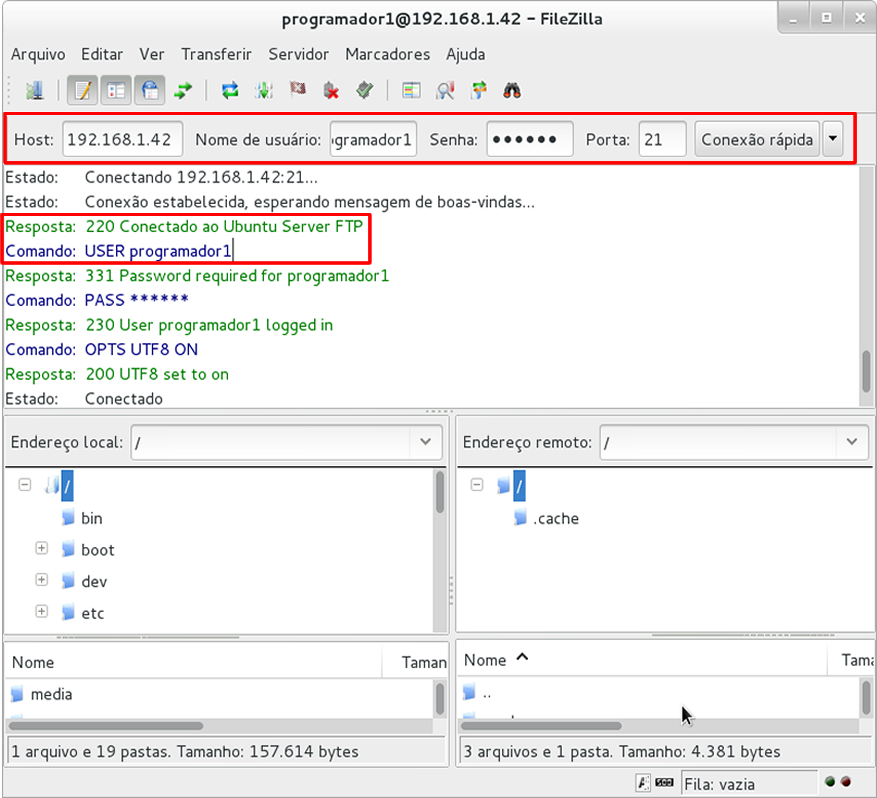Screen dimensions: 877x798
Task: Click the Conexão rápida button
Action: (x=757, y=139)
